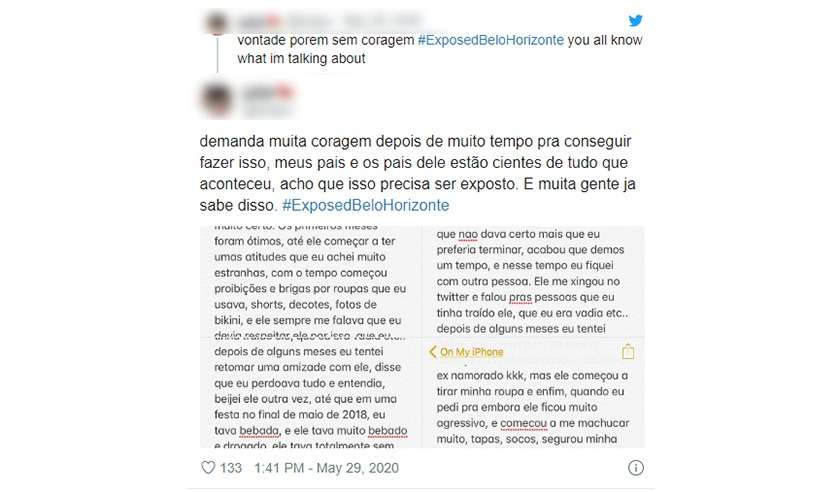Tap the share icon in notes screenshot

click(x=628, y=352)
